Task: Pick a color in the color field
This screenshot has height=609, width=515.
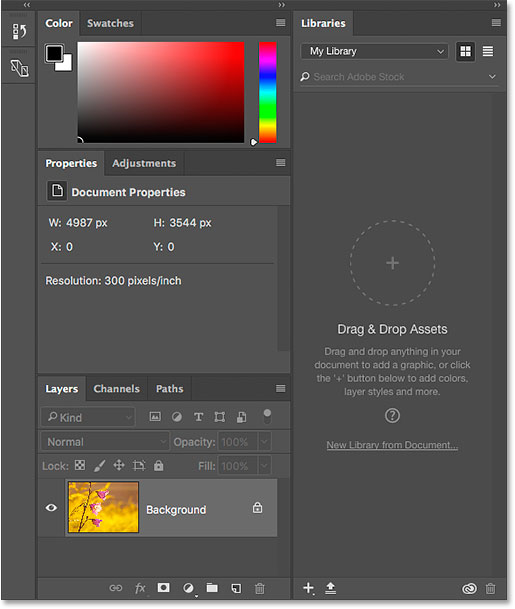Action: (x=161, y=92)
